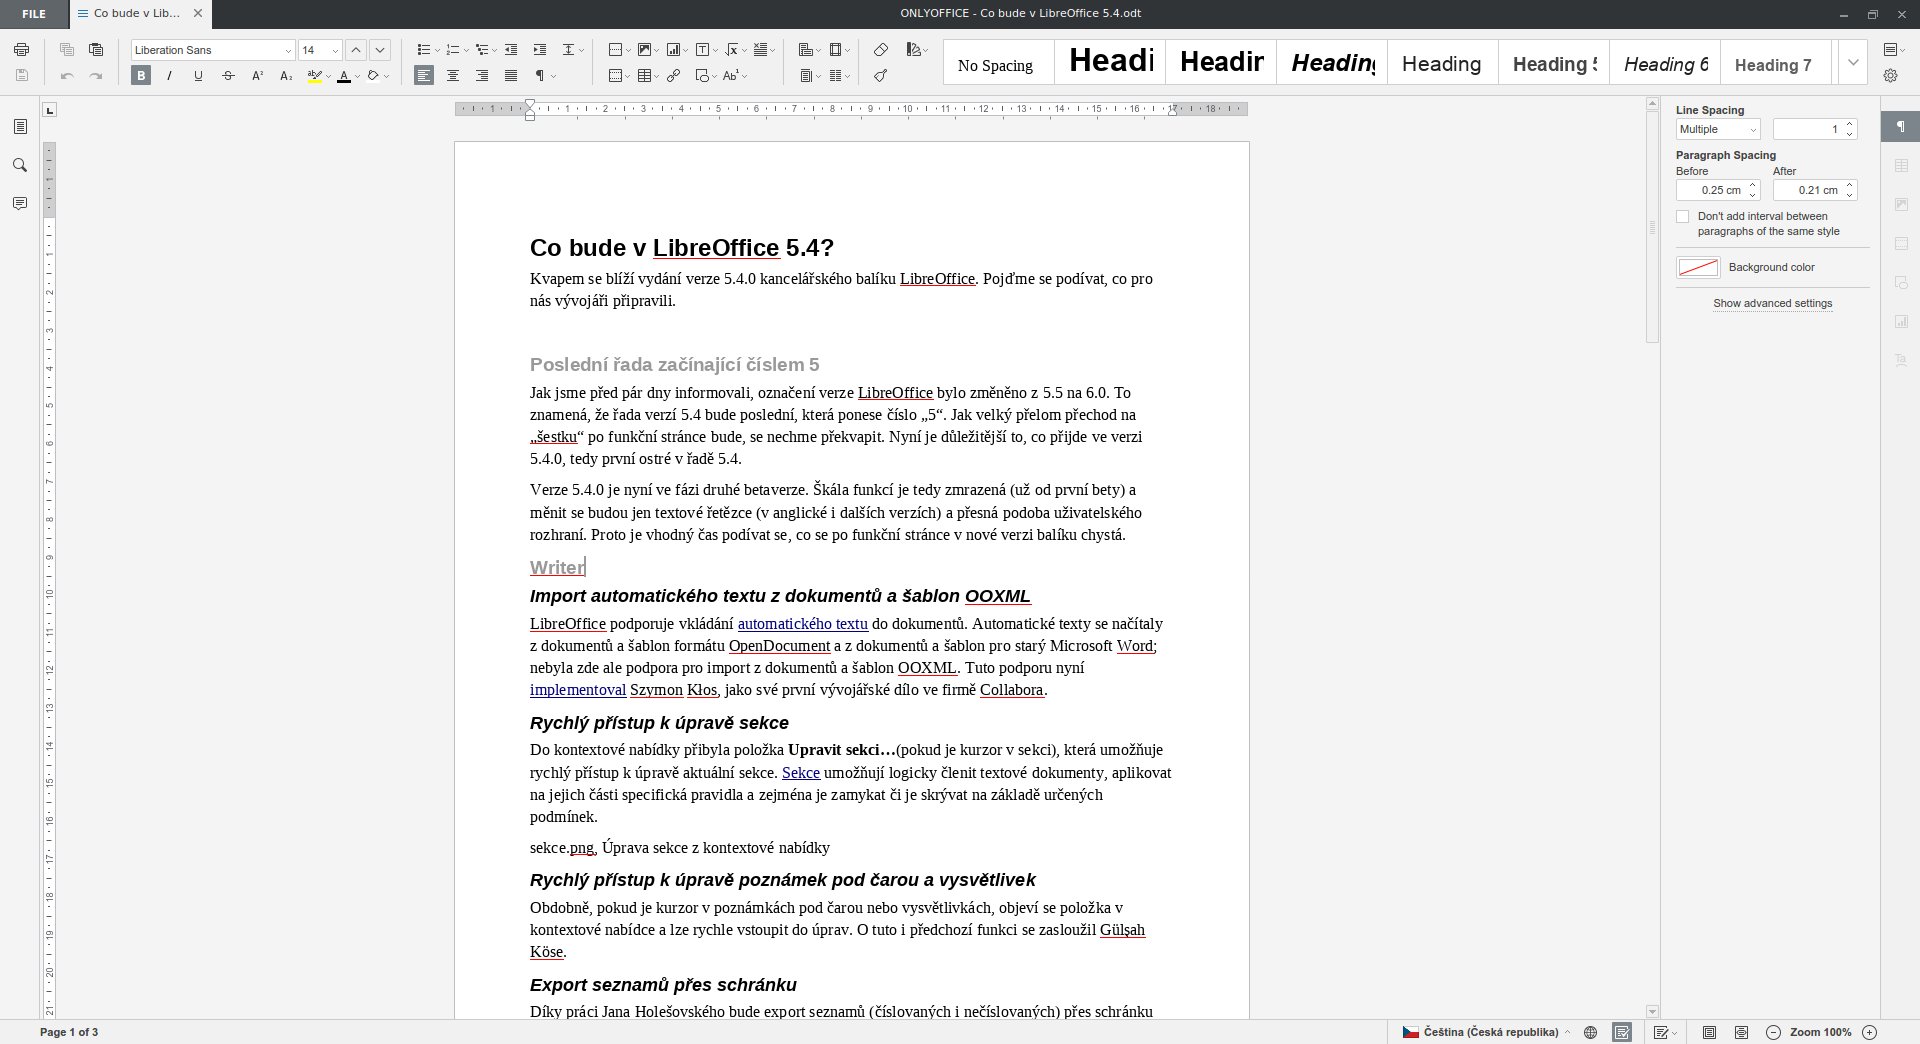Viewport: 1920px width, 1044px height.
Task: Click the Set document language globe icon
Action: (x=1591, y=1032)
